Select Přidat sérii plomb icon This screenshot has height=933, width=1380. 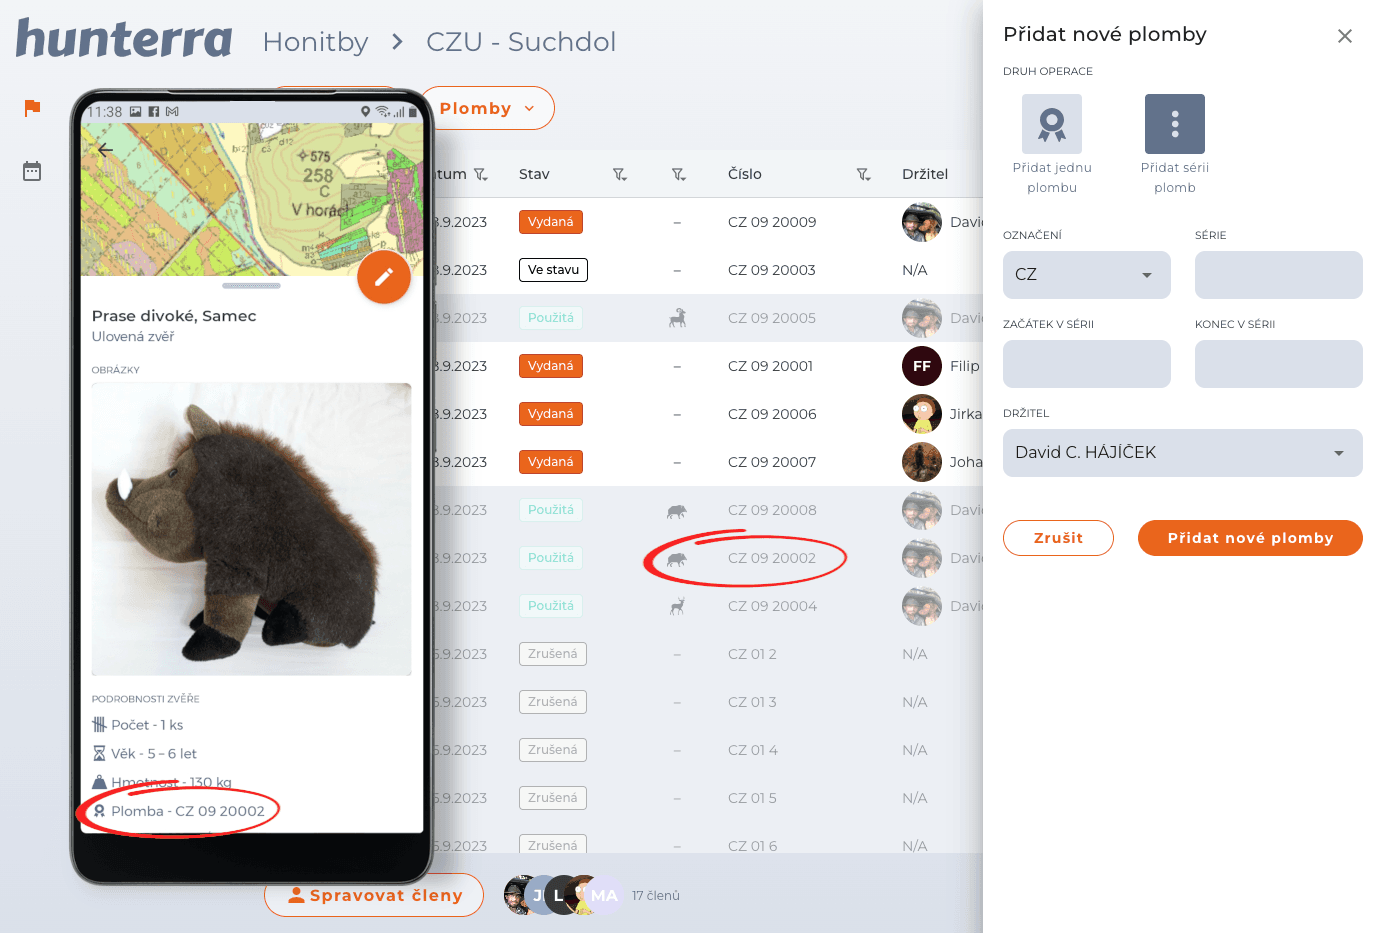pyautogui.click(x=1175, y=124)
